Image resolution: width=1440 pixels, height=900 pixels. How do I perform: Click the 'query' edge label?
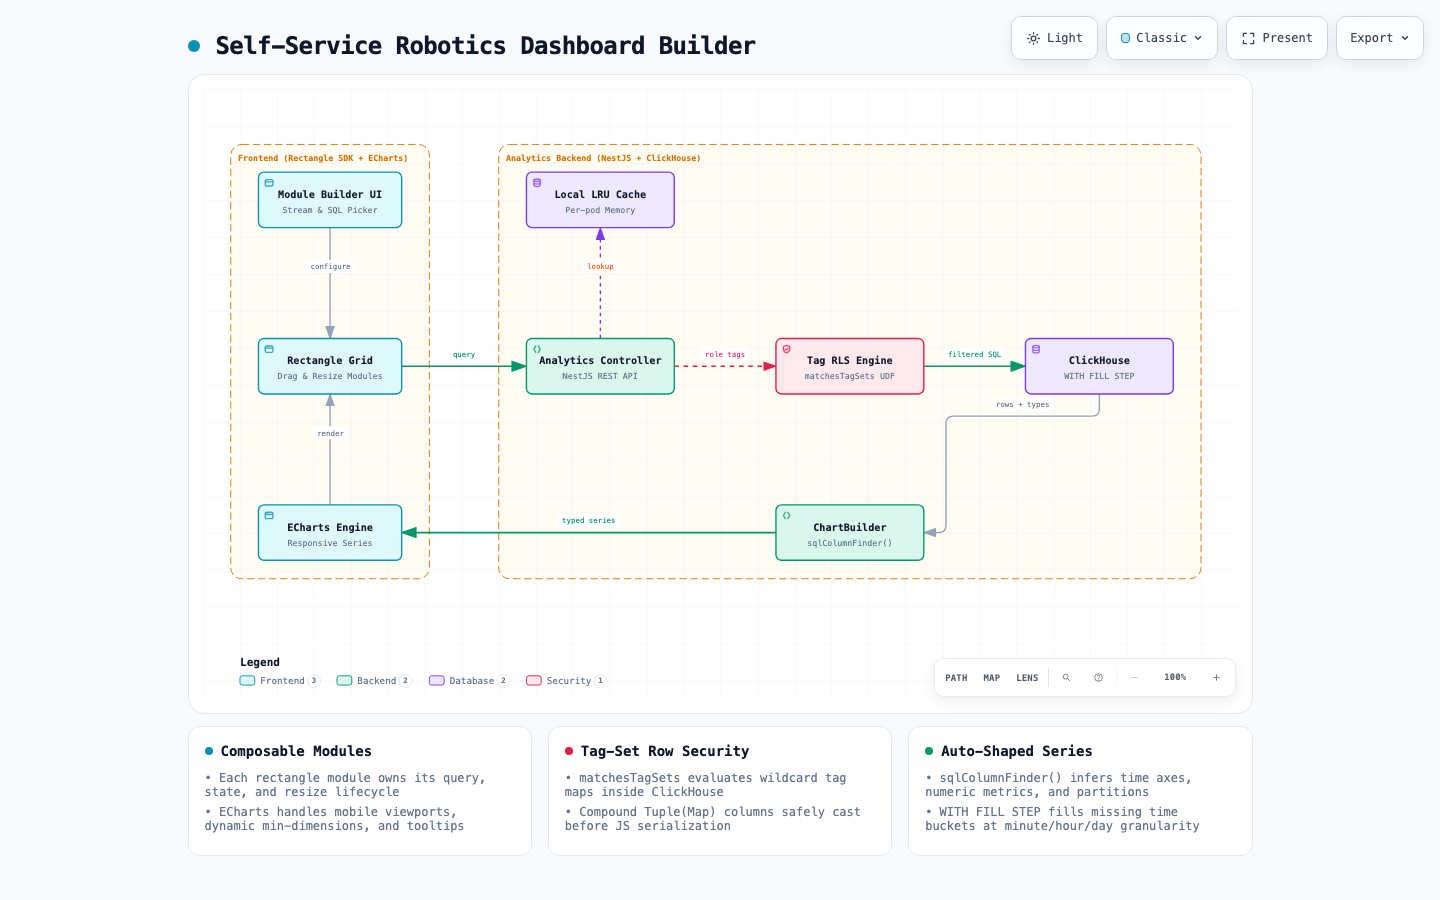coord(464,355)
